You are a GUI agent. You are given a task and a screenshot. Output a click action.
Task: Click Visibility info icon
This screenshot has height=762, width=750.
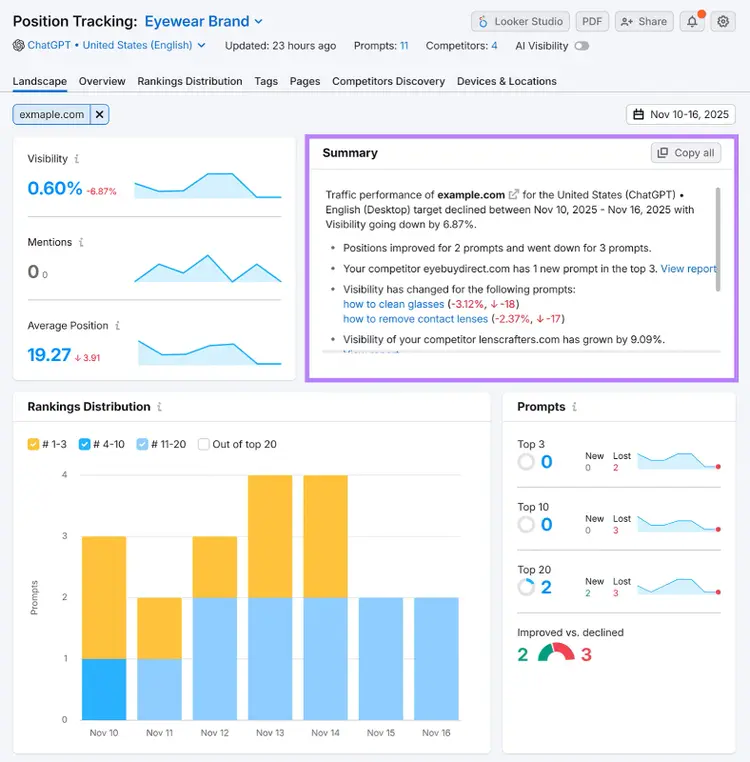click(x=77, y=159)
